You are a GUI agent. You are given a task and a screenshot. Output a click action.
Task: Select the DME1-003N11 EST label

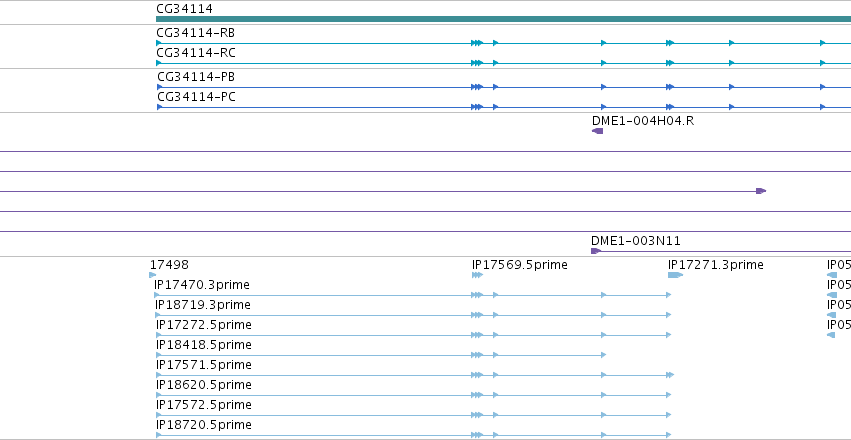tap(636, 241)
